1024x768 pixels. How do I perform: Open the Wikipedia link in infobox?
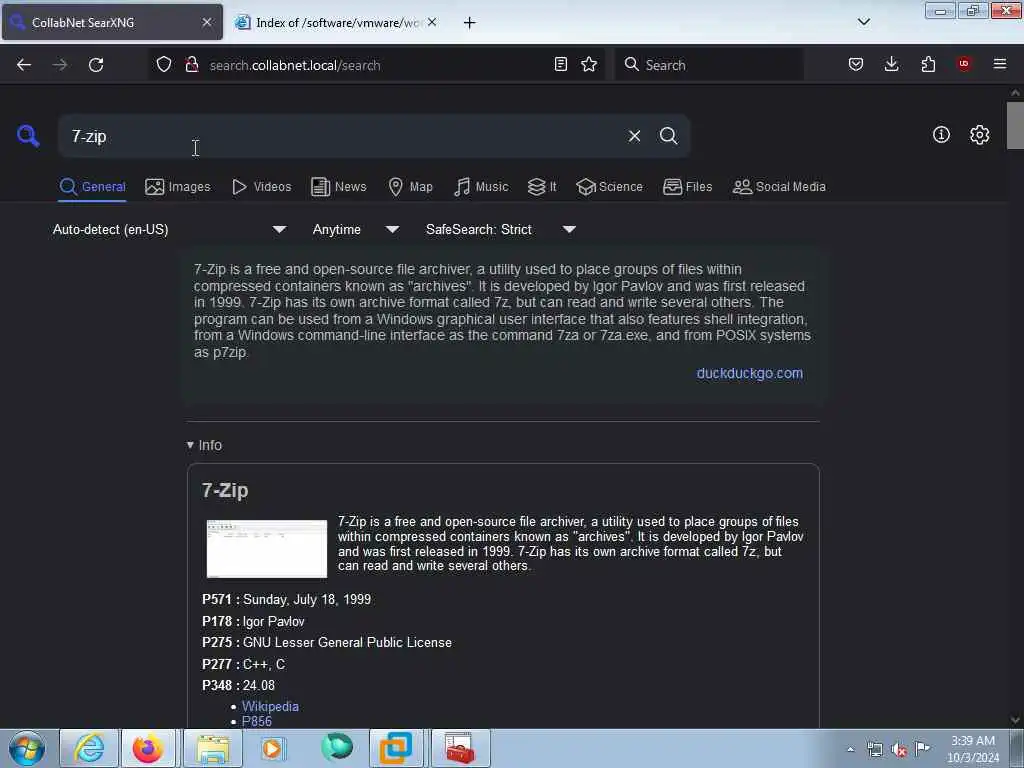(x=270, y=706)
